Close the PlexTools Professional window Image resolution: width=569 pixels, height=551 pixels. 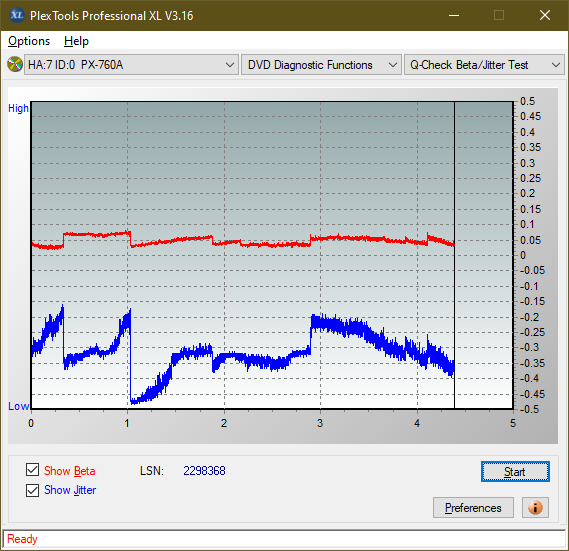(545, 15)
